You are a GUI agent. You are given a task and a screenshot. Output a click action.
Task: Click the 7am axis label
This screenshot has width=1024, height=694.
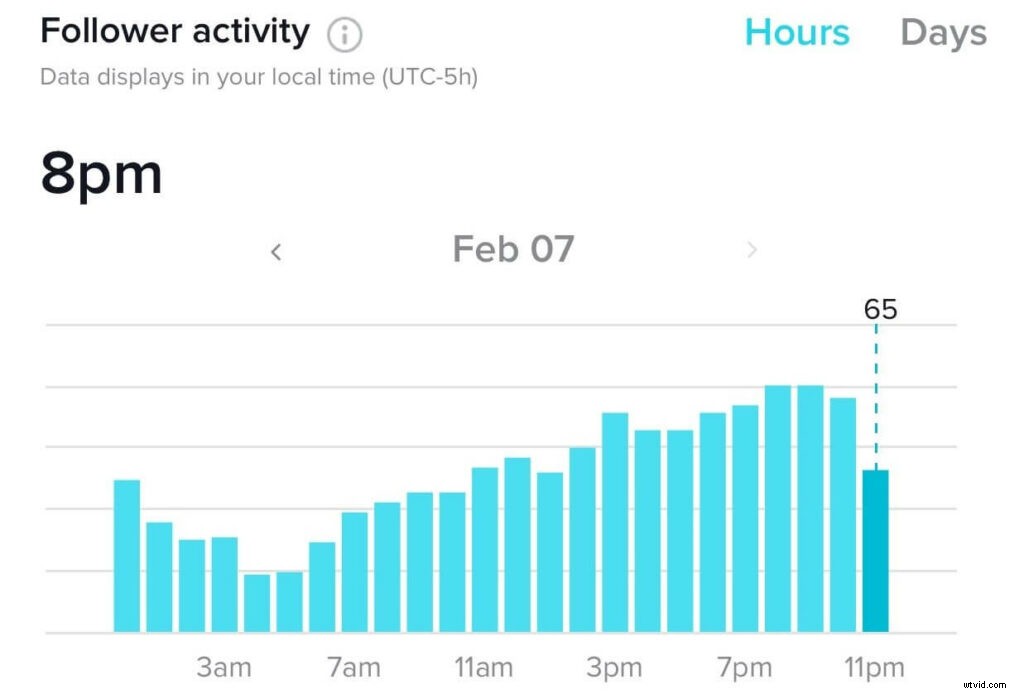point(355,666)
